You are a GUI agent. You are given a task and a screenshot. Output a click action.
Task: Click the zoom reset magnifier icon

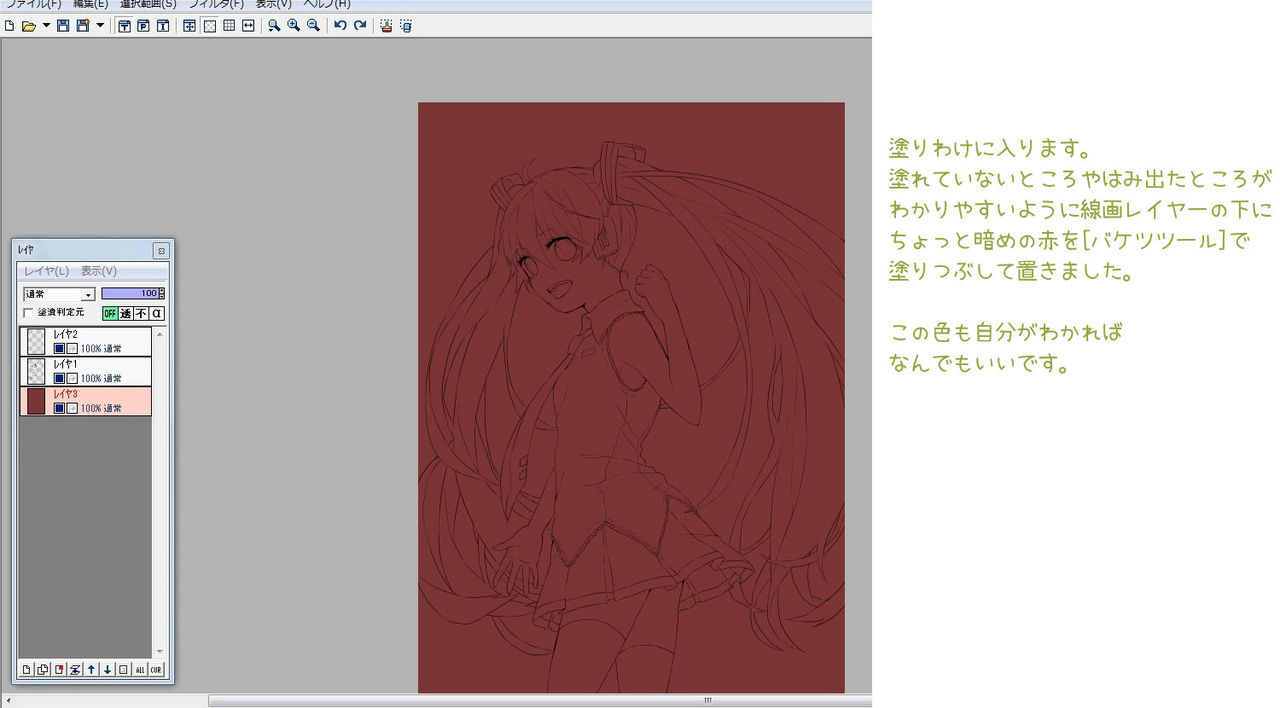click(x=274, y=26)
